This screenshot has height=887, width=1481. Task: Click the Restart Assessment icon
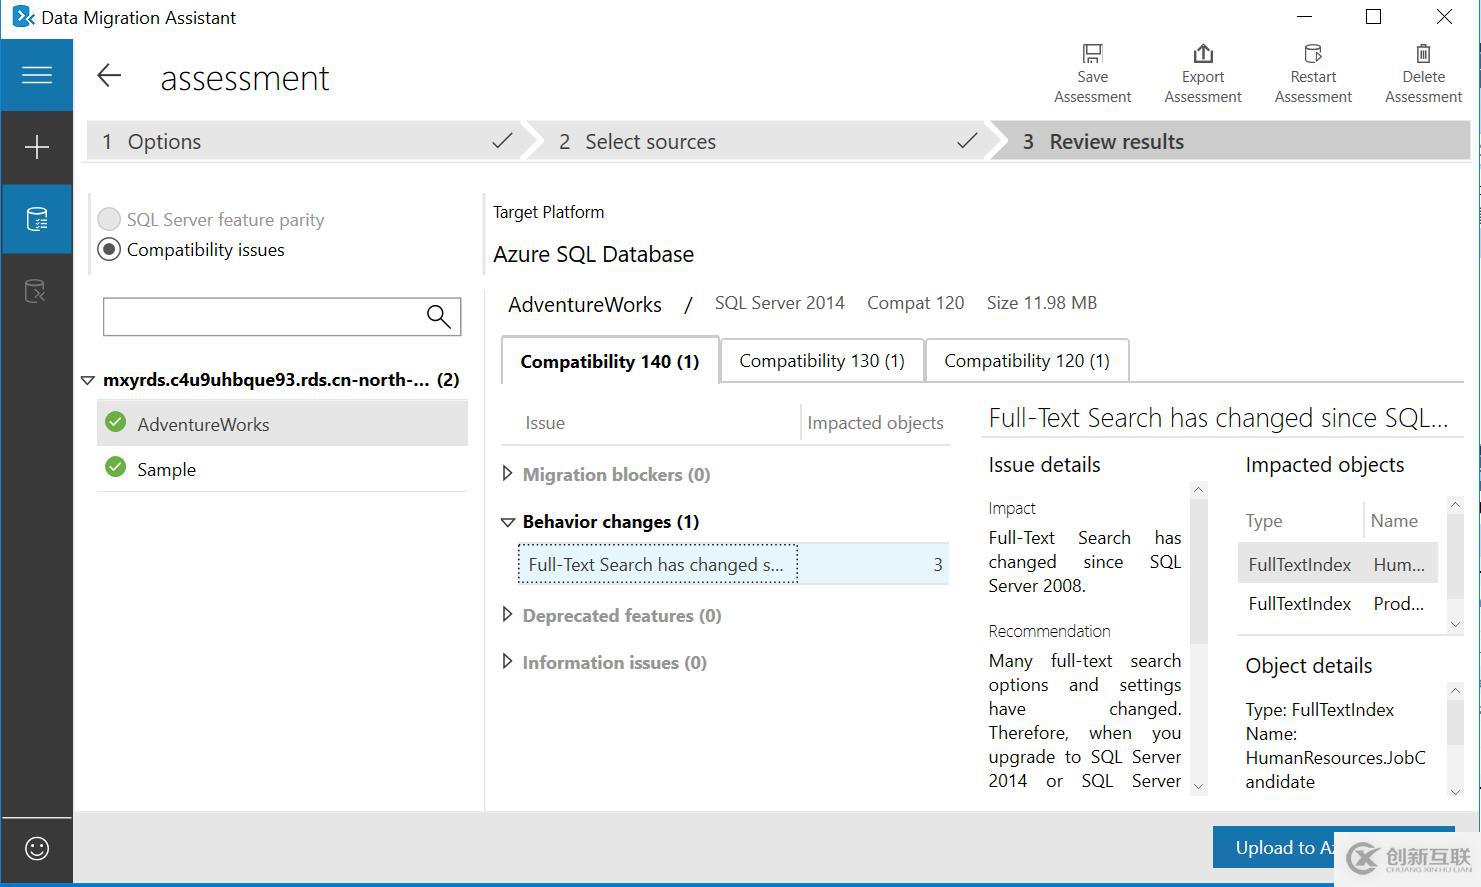point(1312,54)
